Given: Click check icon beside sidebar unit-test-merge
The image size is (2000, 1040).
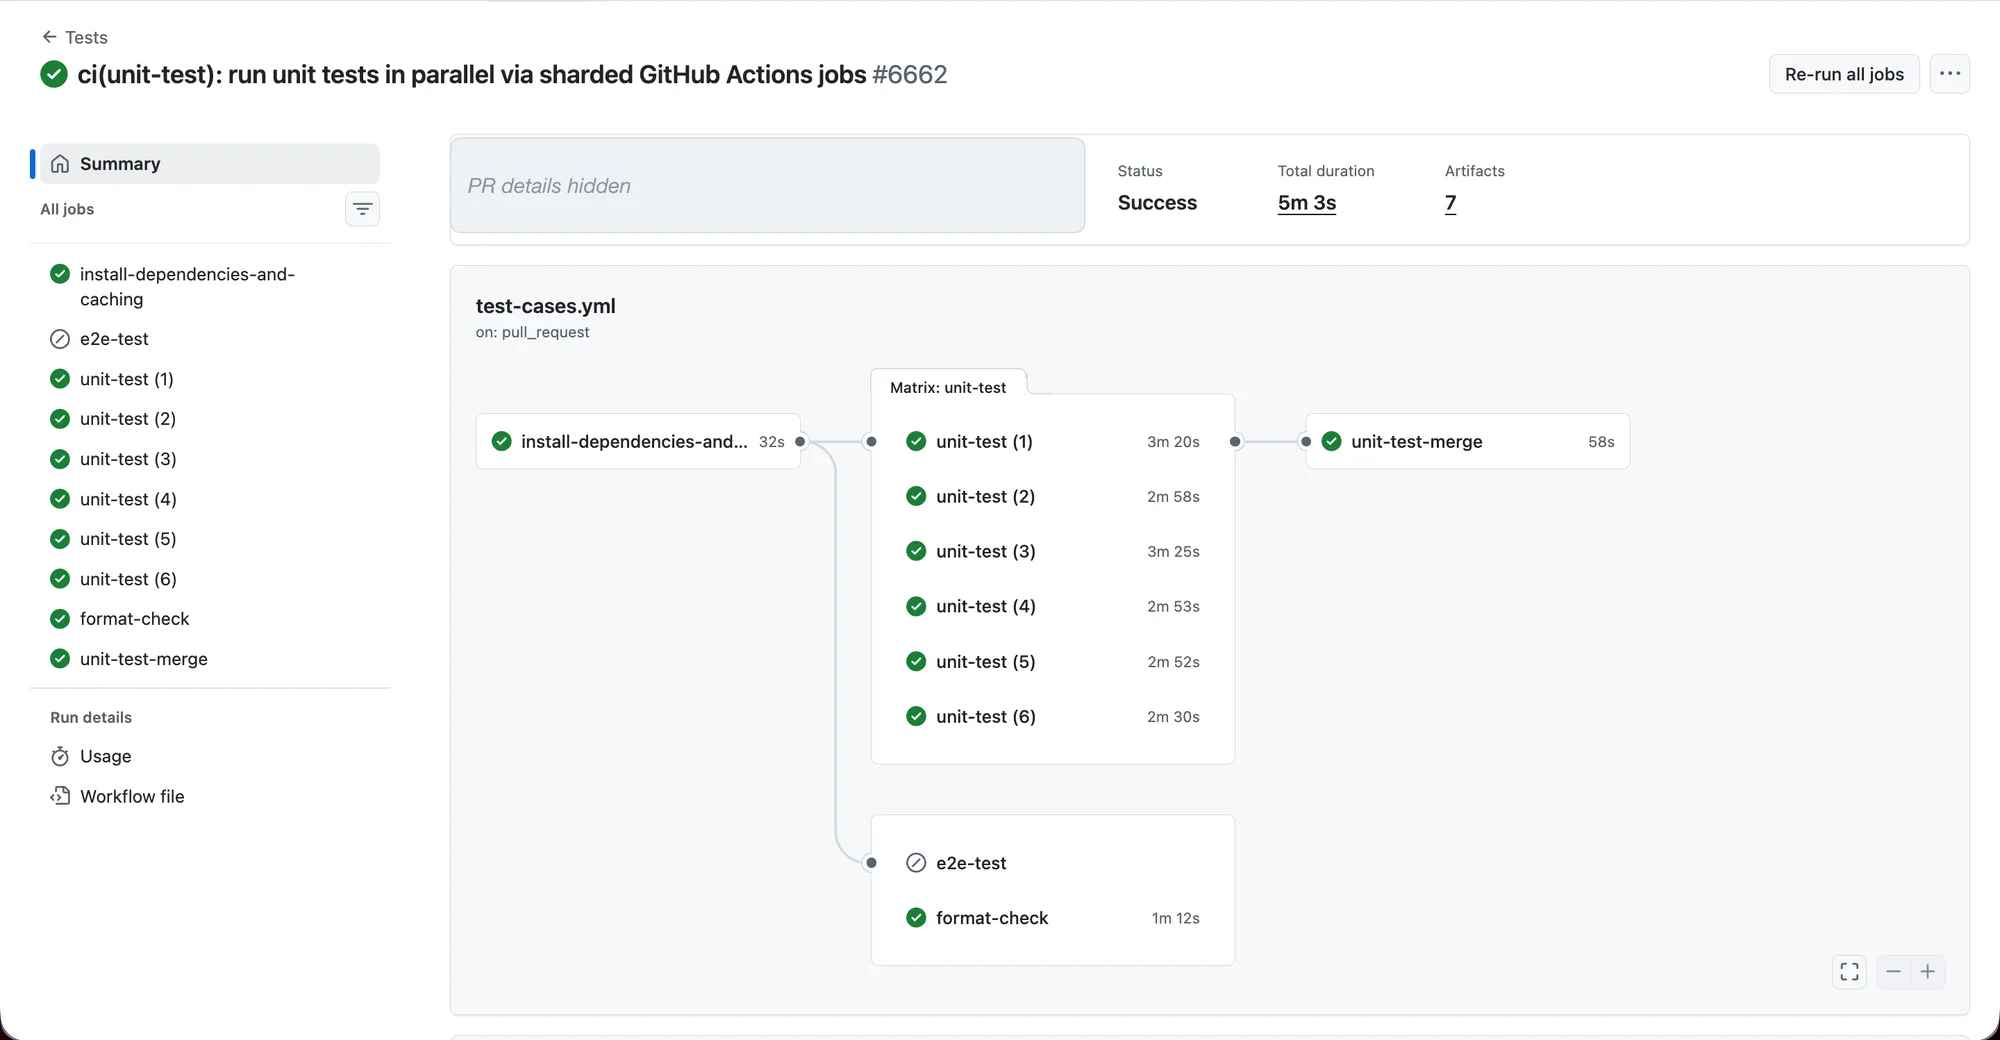Looking at the screenshot, I should point(60,659).
